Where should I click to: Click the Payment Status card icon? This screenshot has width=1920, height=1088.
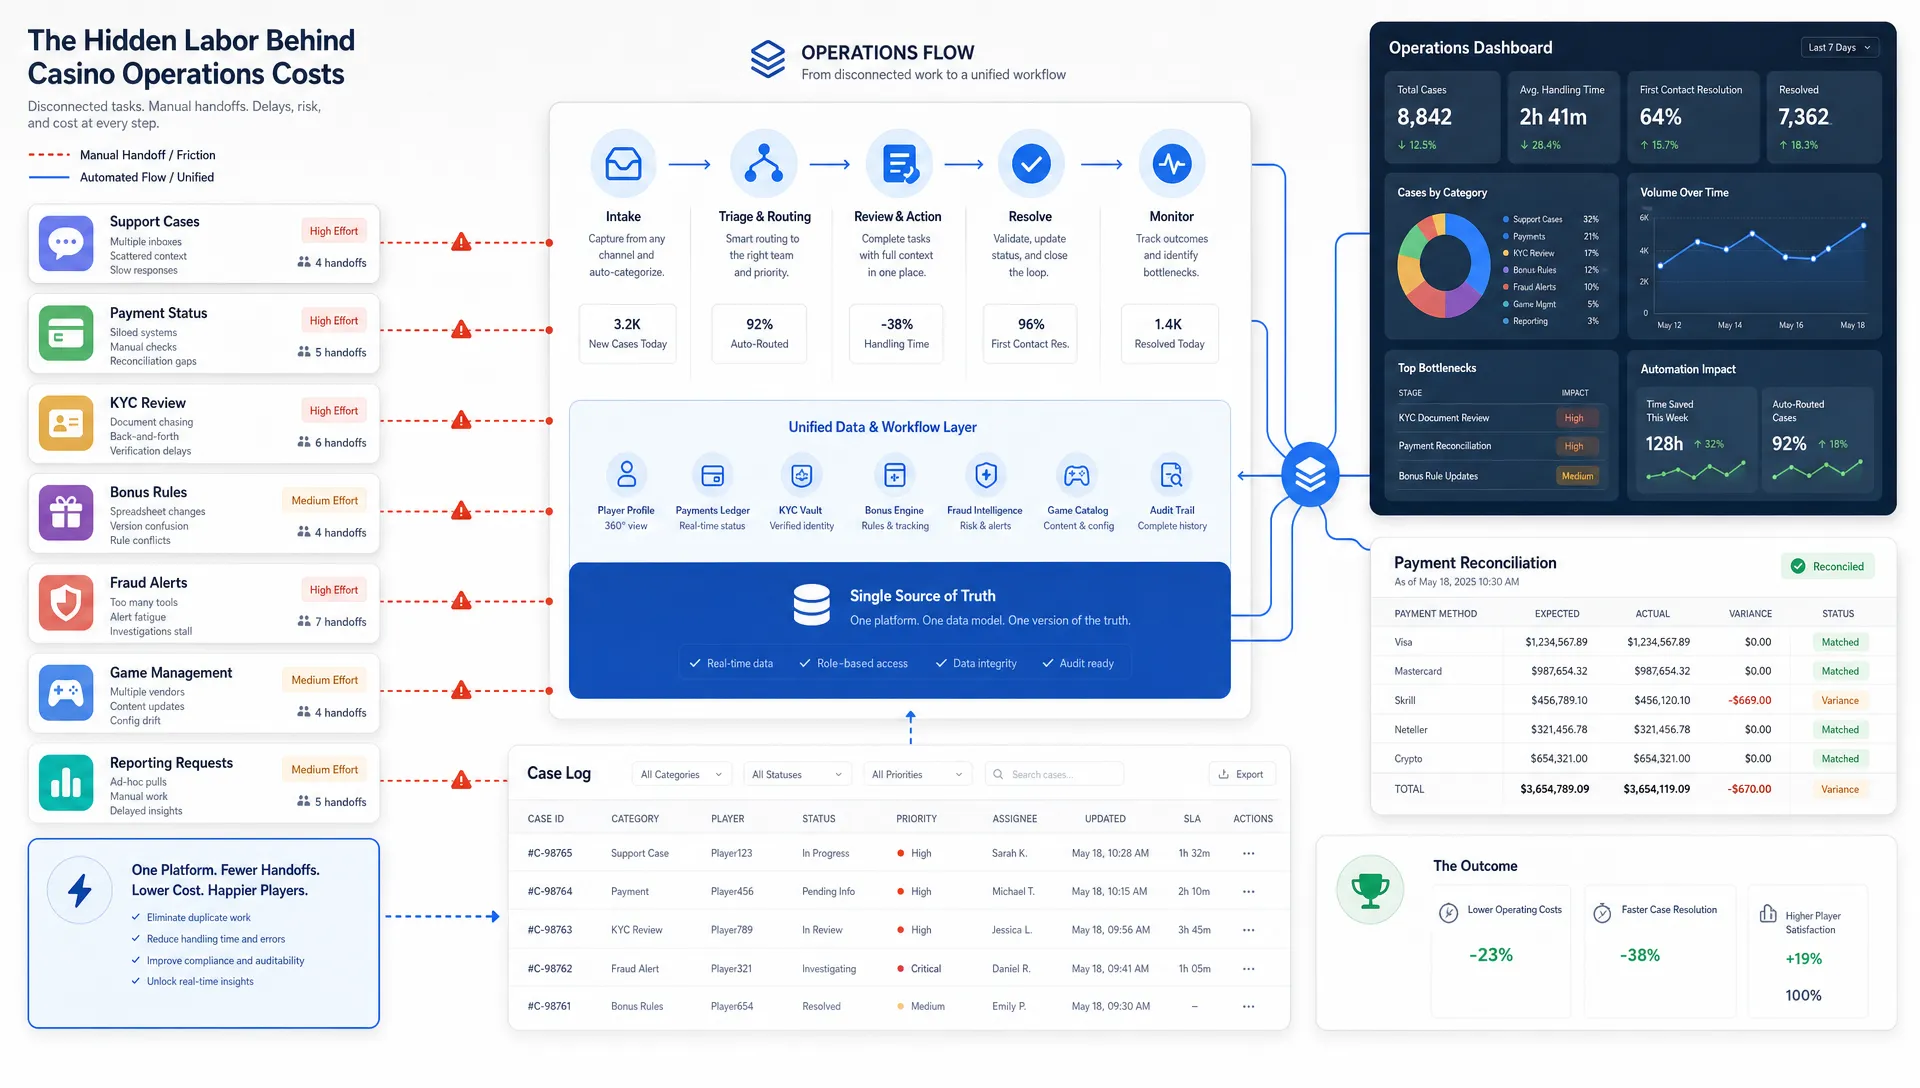pyautogui.click(x=66, y=333)
